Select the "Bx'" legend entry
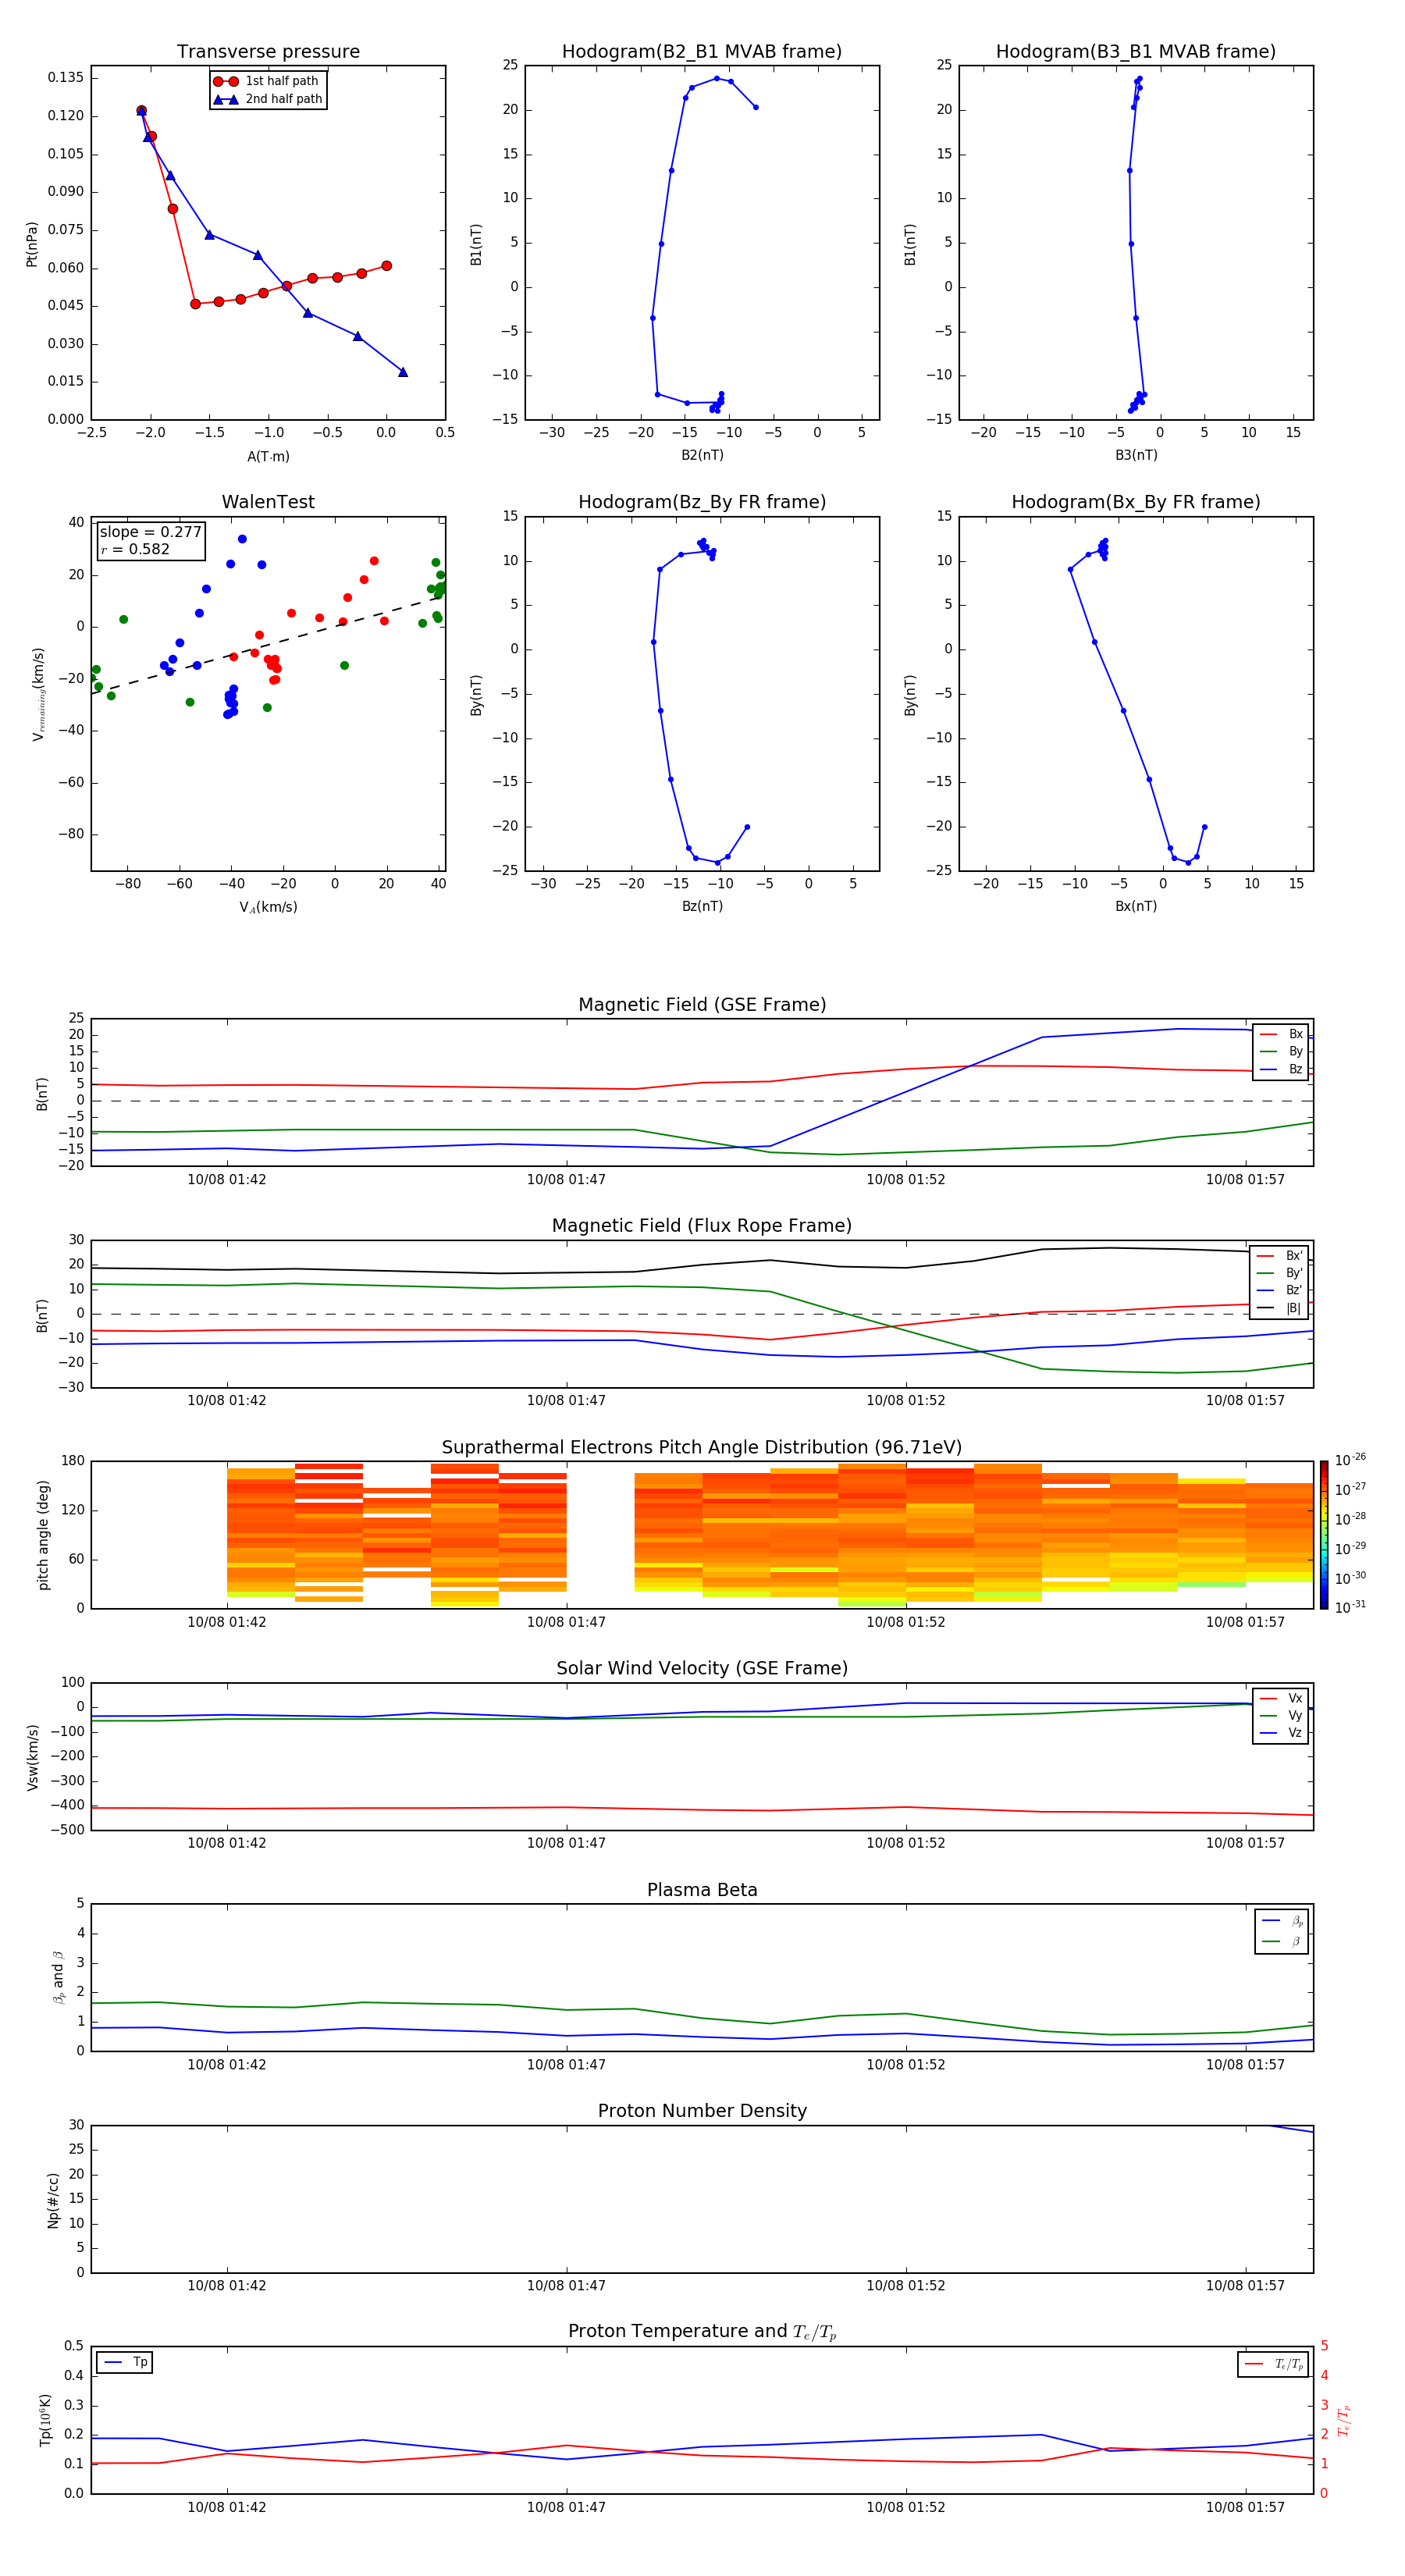The width and height of the screenshot is (1405, 2576). click(x=1281, y=1256)
